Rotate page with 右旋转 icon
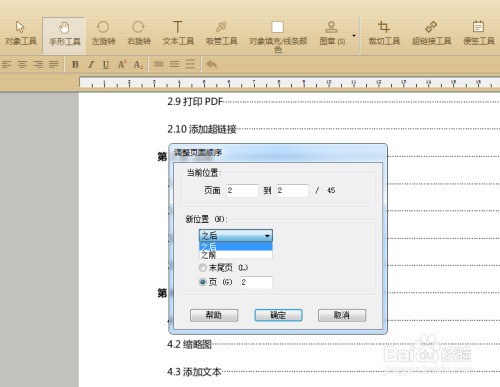500x387 pixels. pos(139,34)
